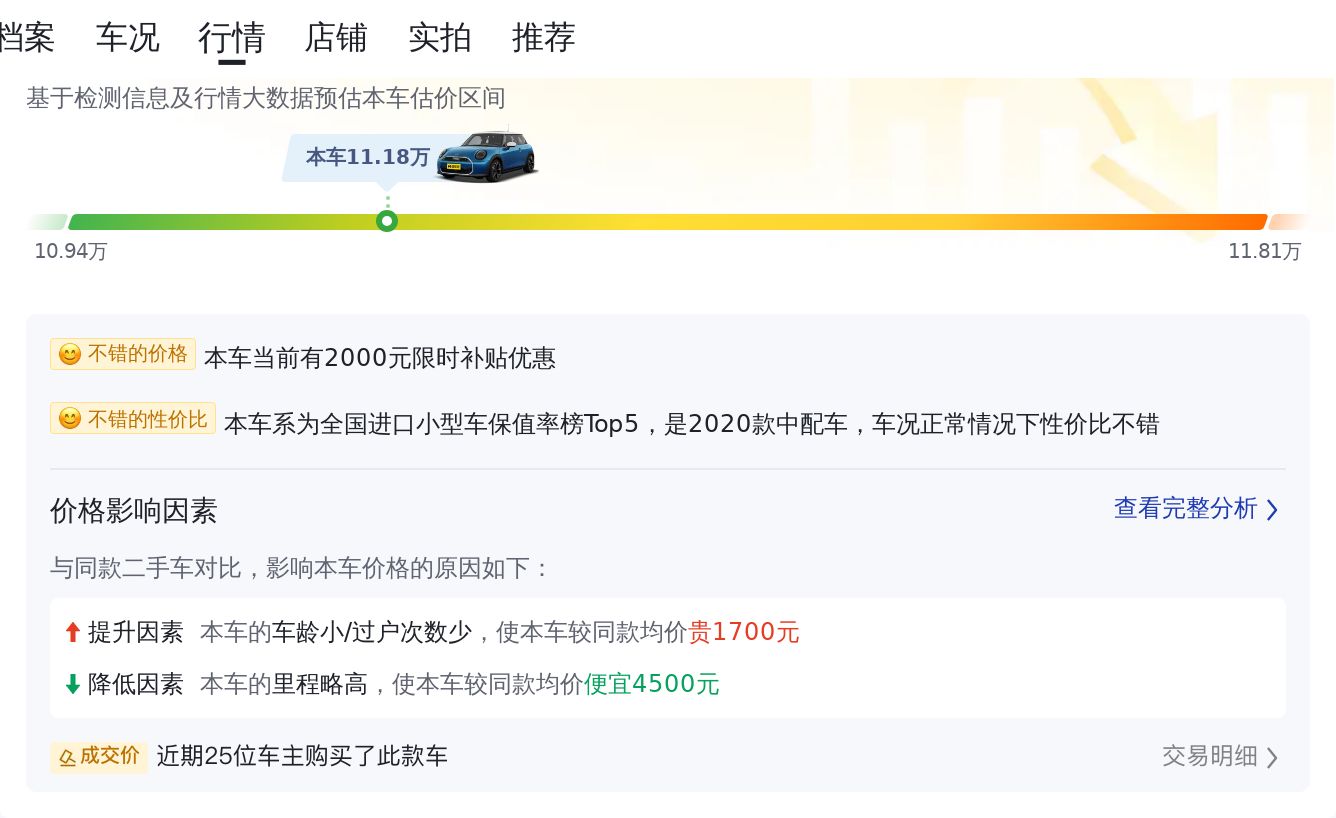This screenshot has width=1336, height=818.
Task: Click the smiley icon beside 不错的性价比
Action: pos(69,419)
